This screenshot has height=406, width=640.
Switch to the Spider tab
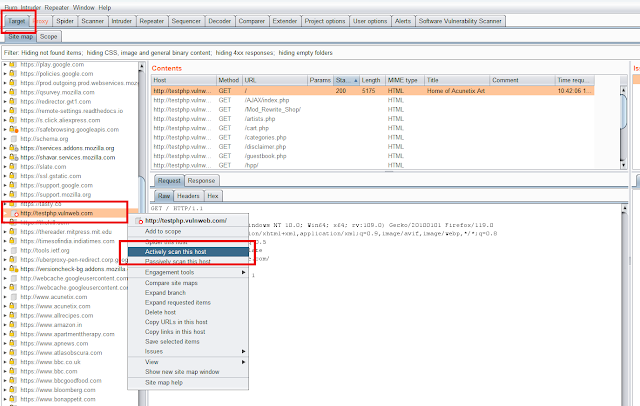[65, 21]
